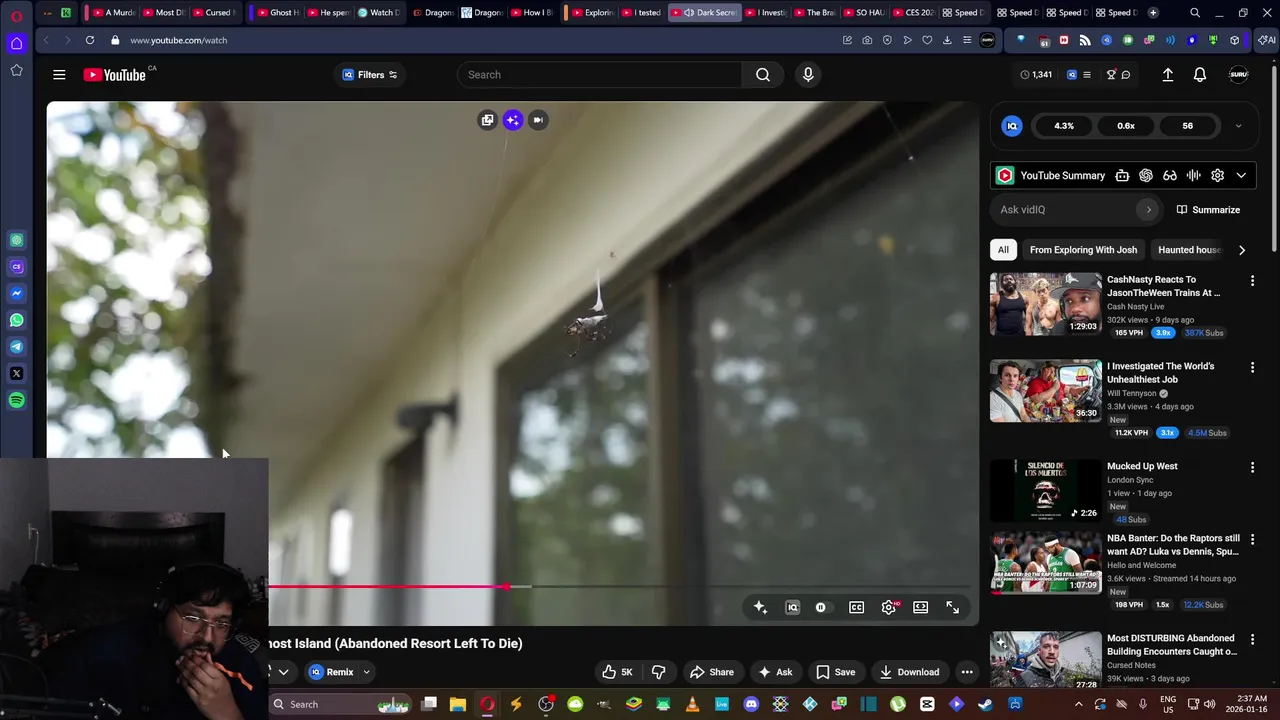Open Steam from the Windows taskbar
Image resolution: width=1280 pixels, height=720 pixels.
click(986, 704)
